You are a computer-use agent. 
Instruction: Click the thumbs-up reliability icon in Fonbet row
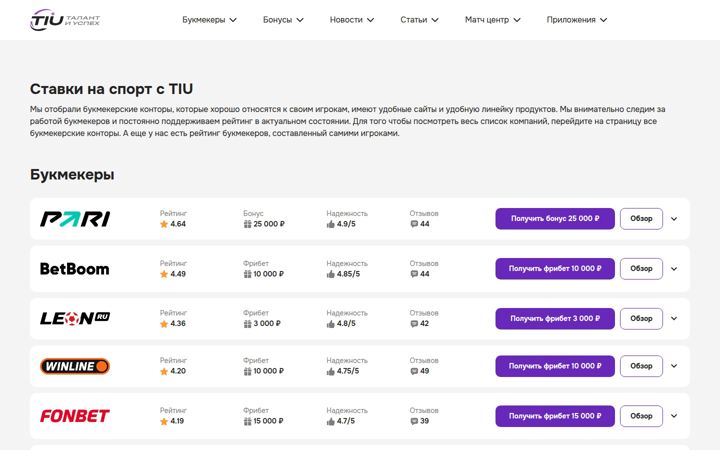(x=331, y=421)
